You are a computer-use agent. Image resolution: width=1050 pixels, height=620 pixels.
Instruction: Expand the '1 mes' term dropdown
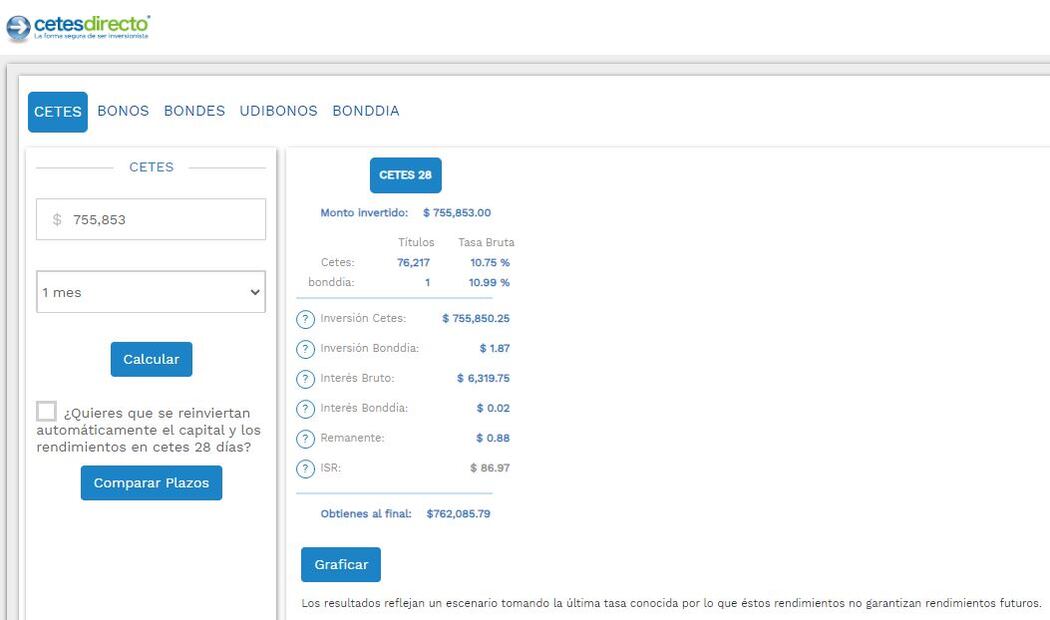tap(151, 292)
